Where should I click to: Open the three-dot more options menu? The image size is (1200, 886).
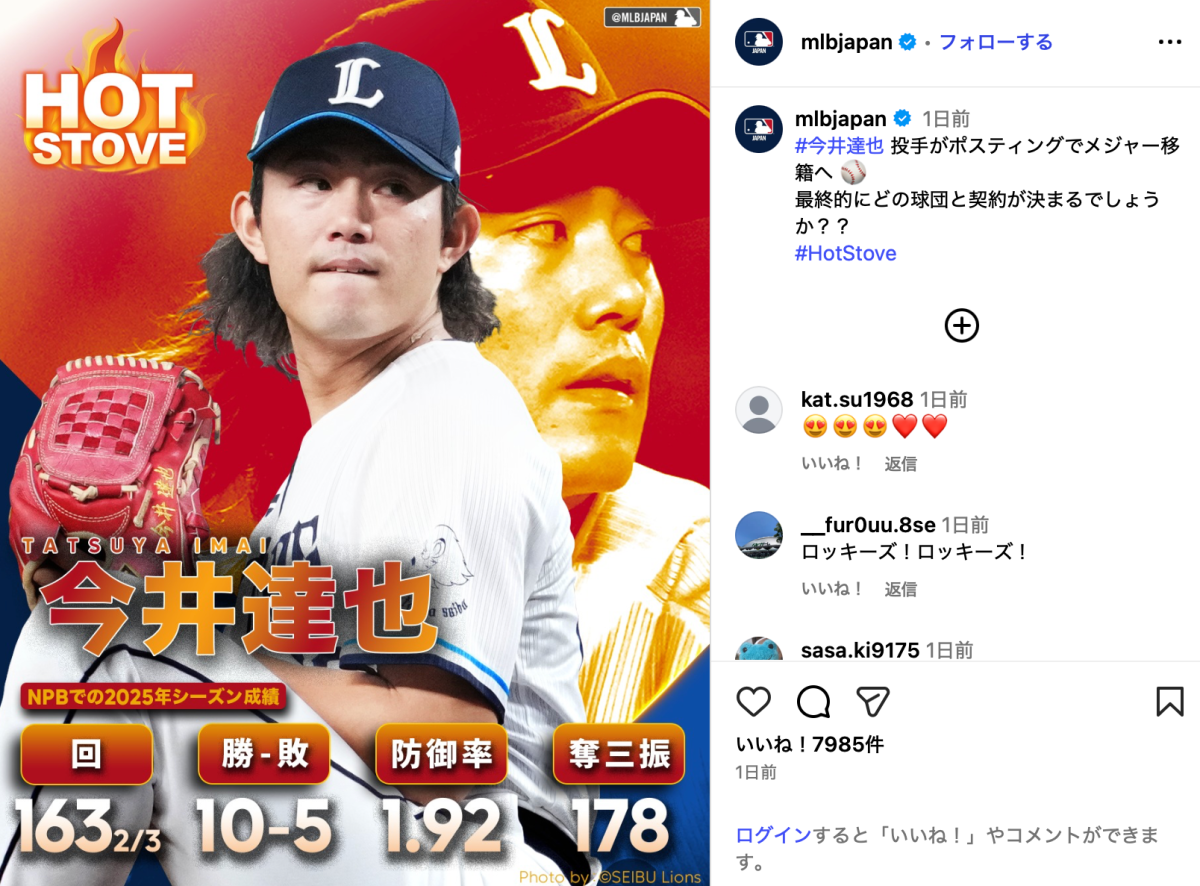point(1169,42)
